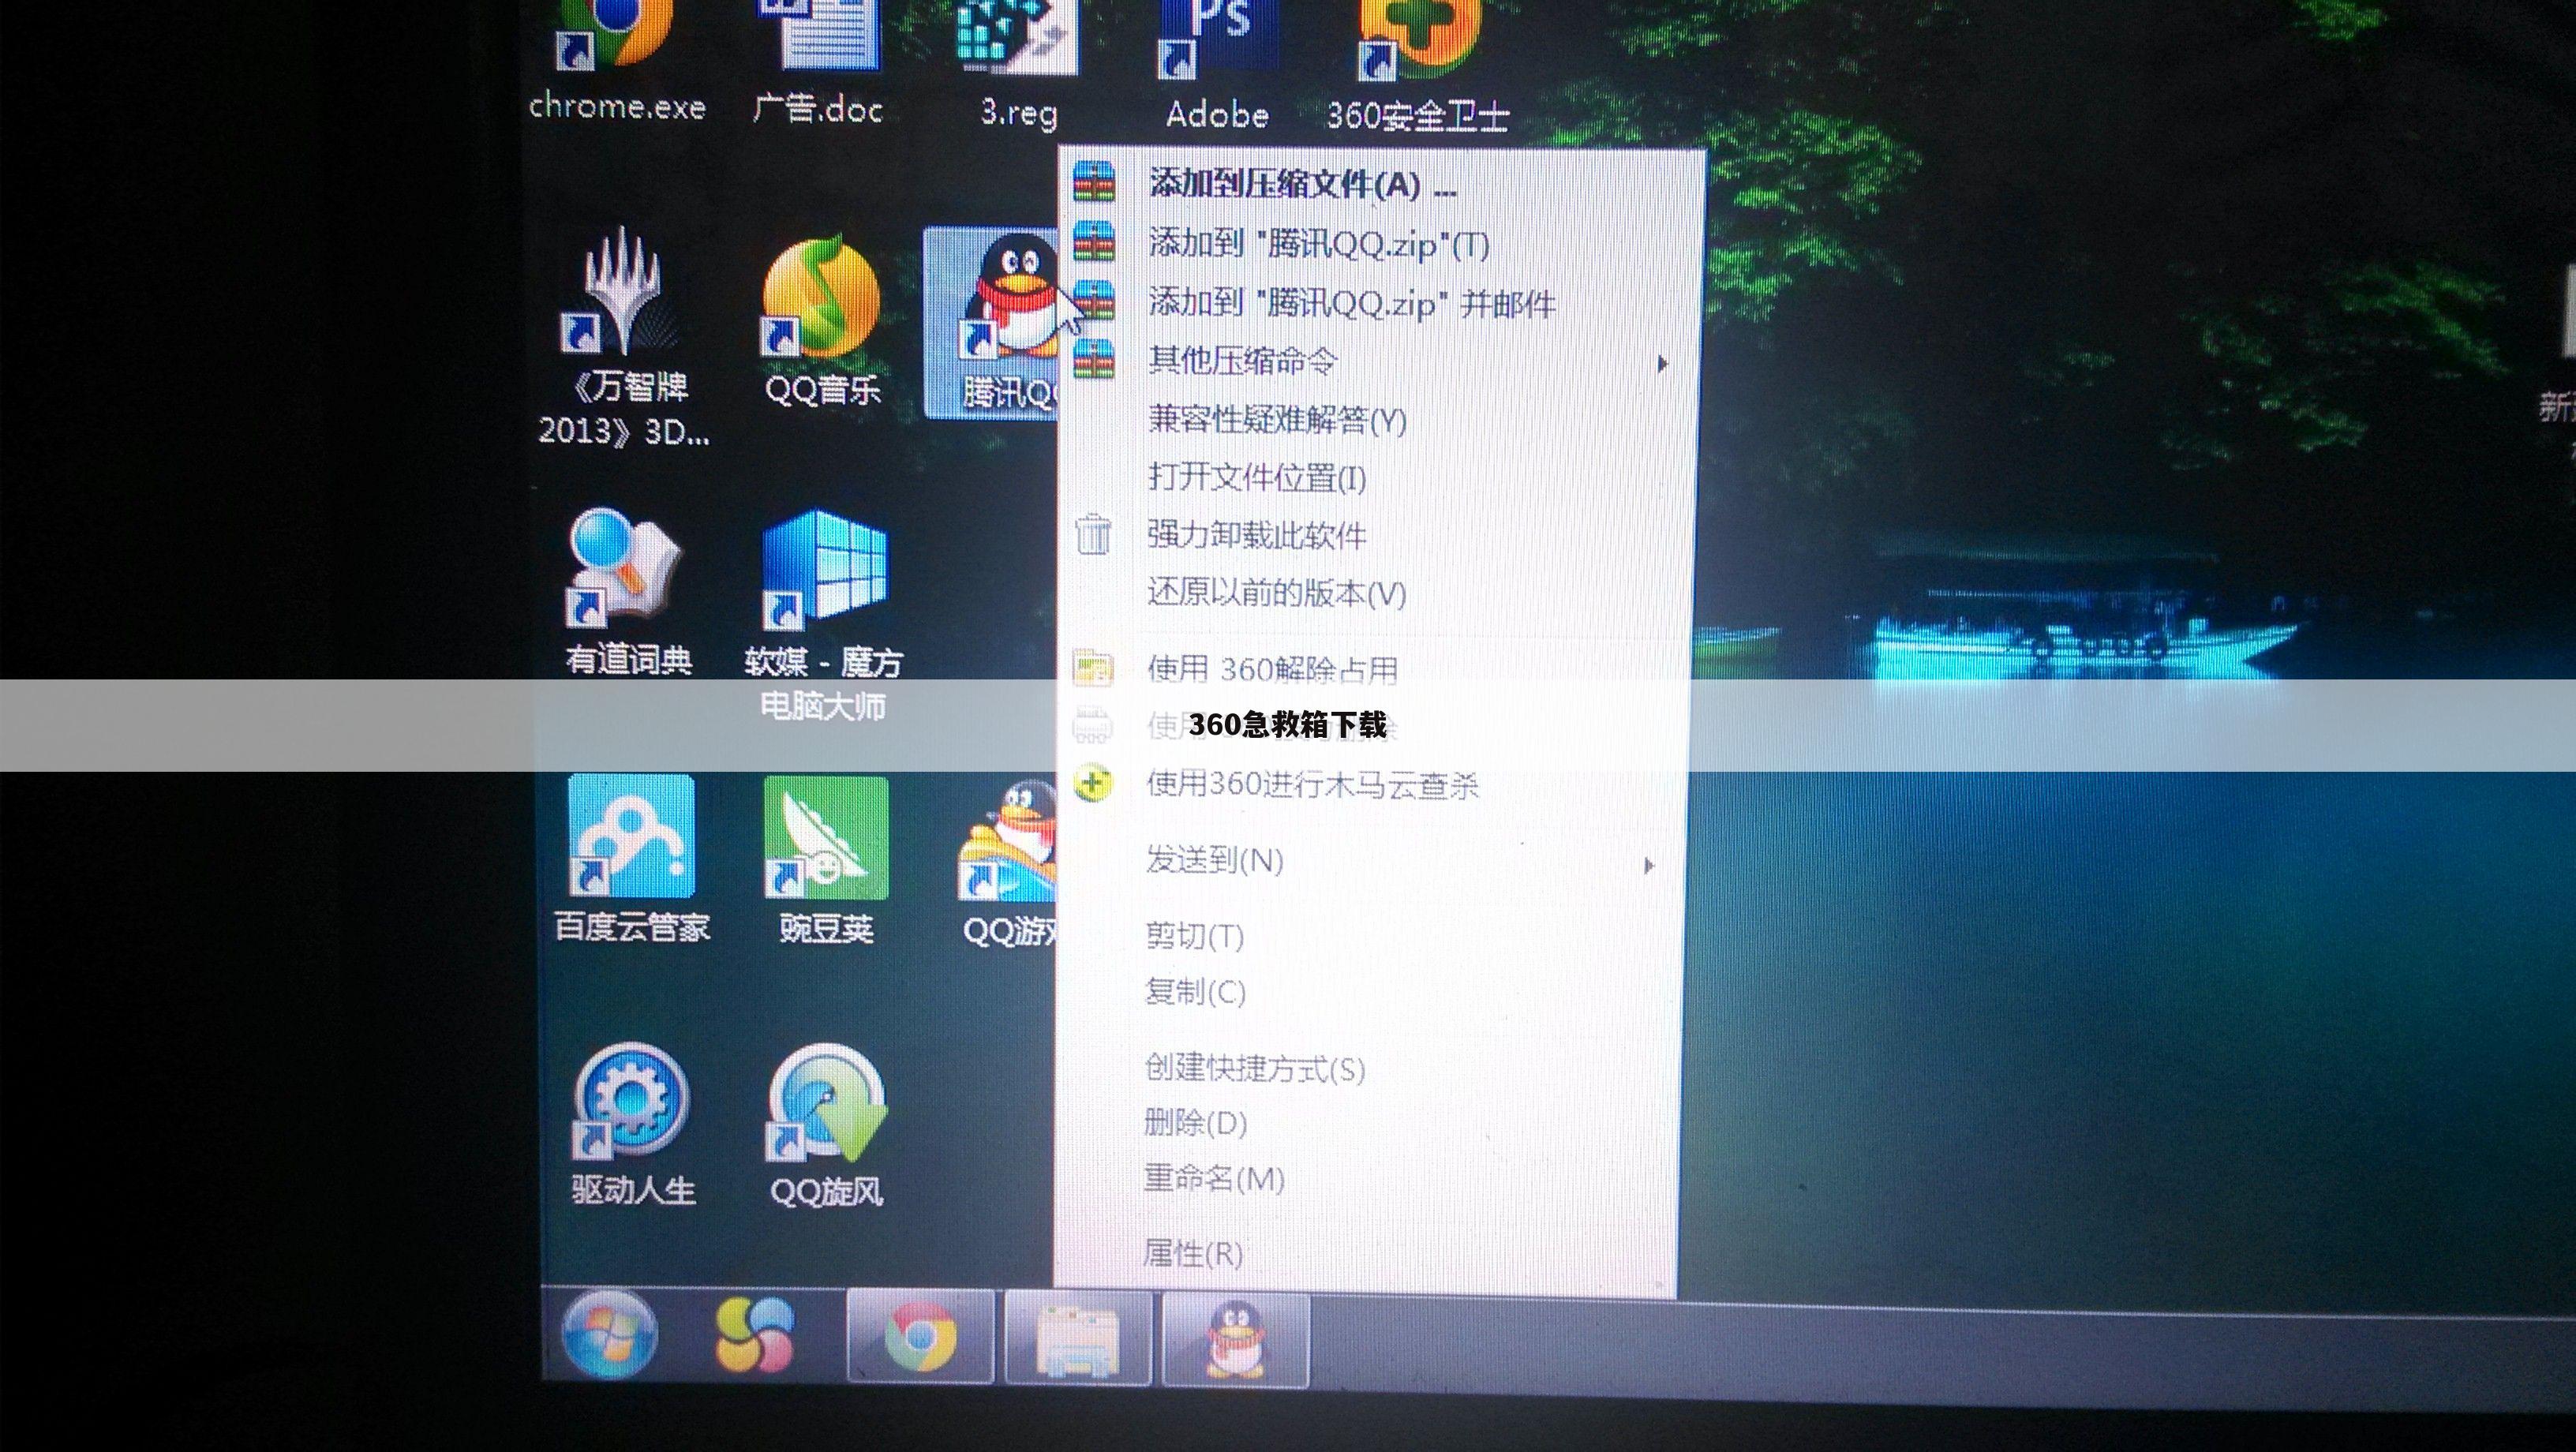Viewport: 2576px width, 1452px height.
Task: Select 复制(C) in context menu
Action: pyautogui.click(x=1370, y=992)
